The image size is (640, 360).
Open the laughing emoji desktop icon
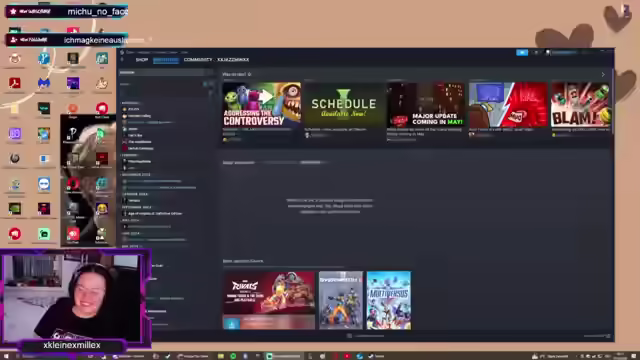coord(102,209)
